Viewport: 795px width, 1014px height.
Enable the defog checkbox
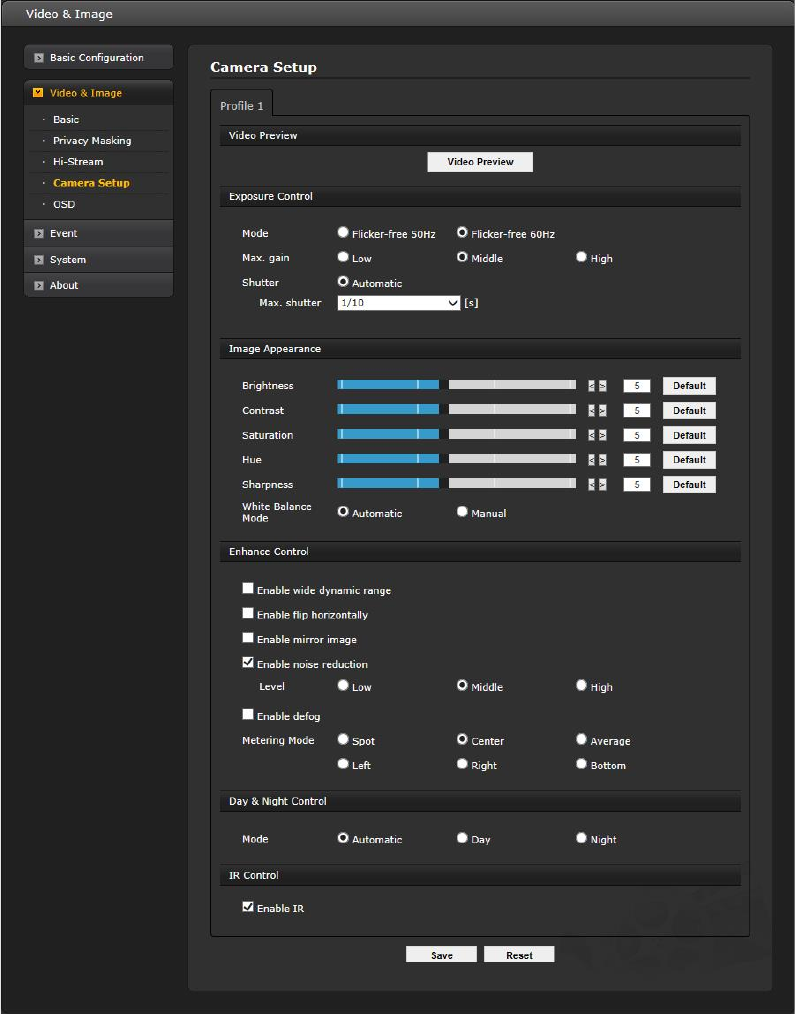248,714
